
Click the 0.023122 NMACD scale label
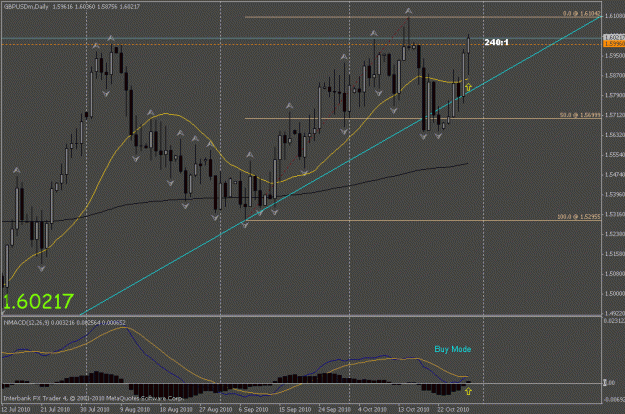tap(614, 320)
